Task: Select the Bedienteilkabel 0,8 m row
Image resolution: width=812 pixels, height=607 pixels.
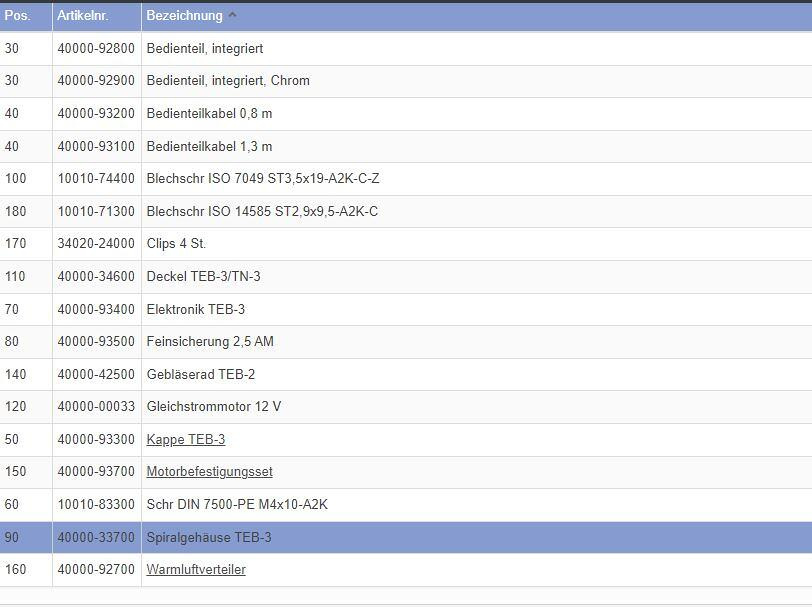Action: (209, 114)
